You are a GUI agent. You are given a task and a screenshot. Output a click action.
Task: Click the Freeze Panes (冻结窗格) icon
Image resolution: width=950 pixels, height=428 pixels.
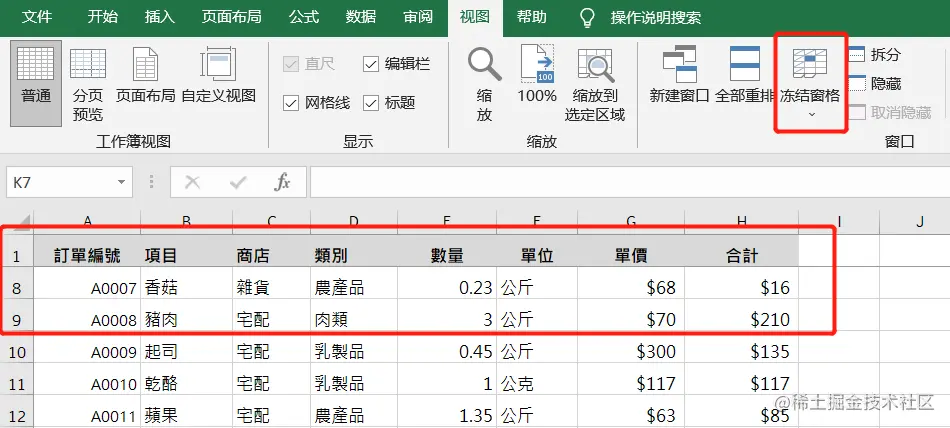click(x=810, y=64)
